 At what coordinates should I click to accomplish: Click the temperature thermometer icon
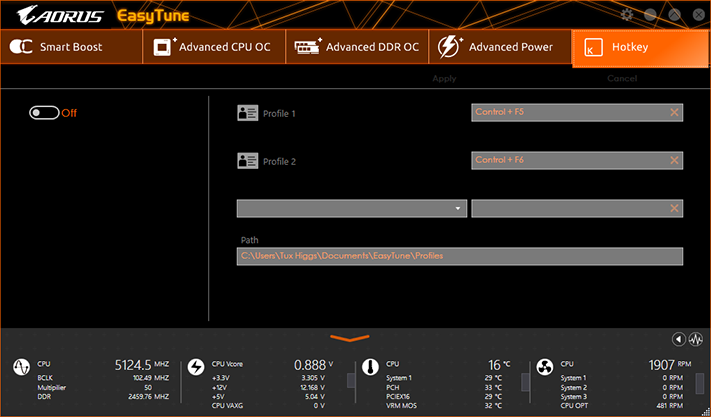pyautogui.click(x=370, y=367)
